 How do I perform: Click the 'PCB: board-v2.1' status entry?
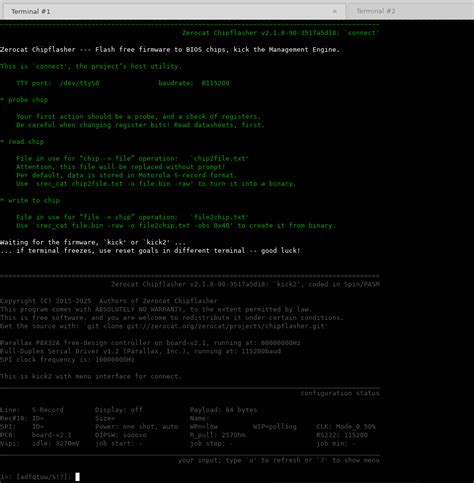pos(36,435)
